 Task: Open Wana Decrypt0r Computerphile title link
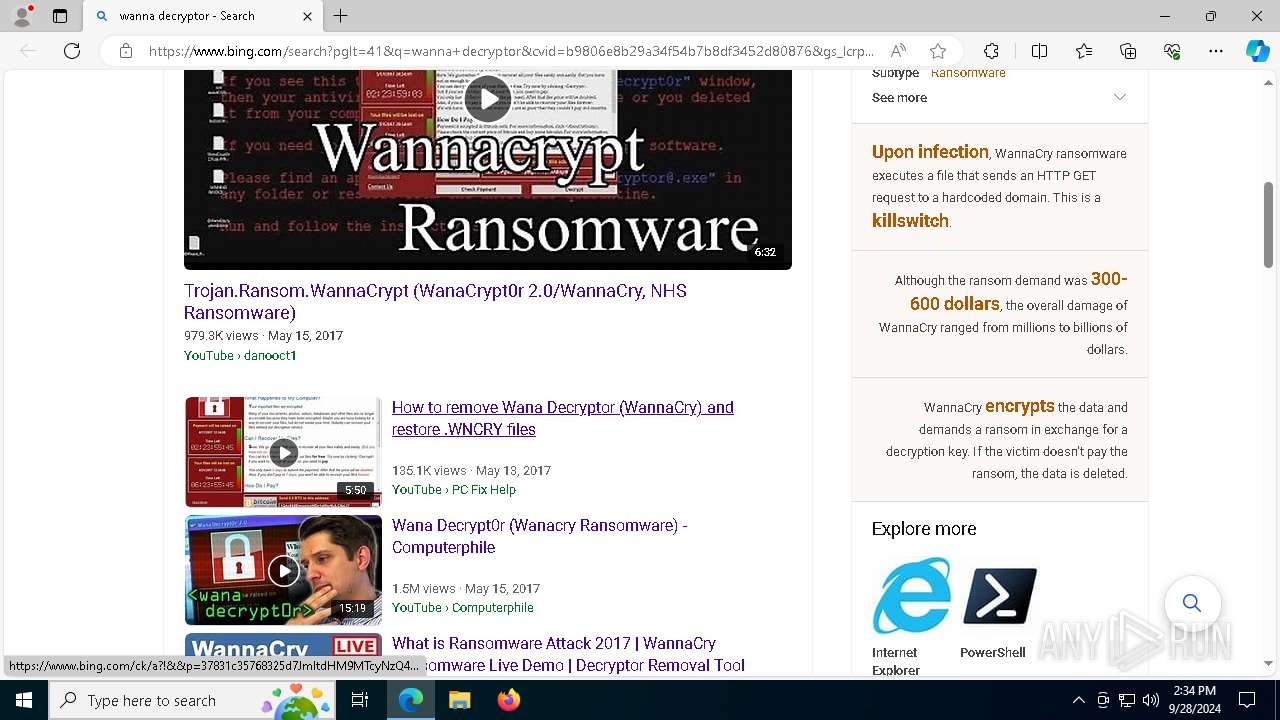(x=540, y=536)
